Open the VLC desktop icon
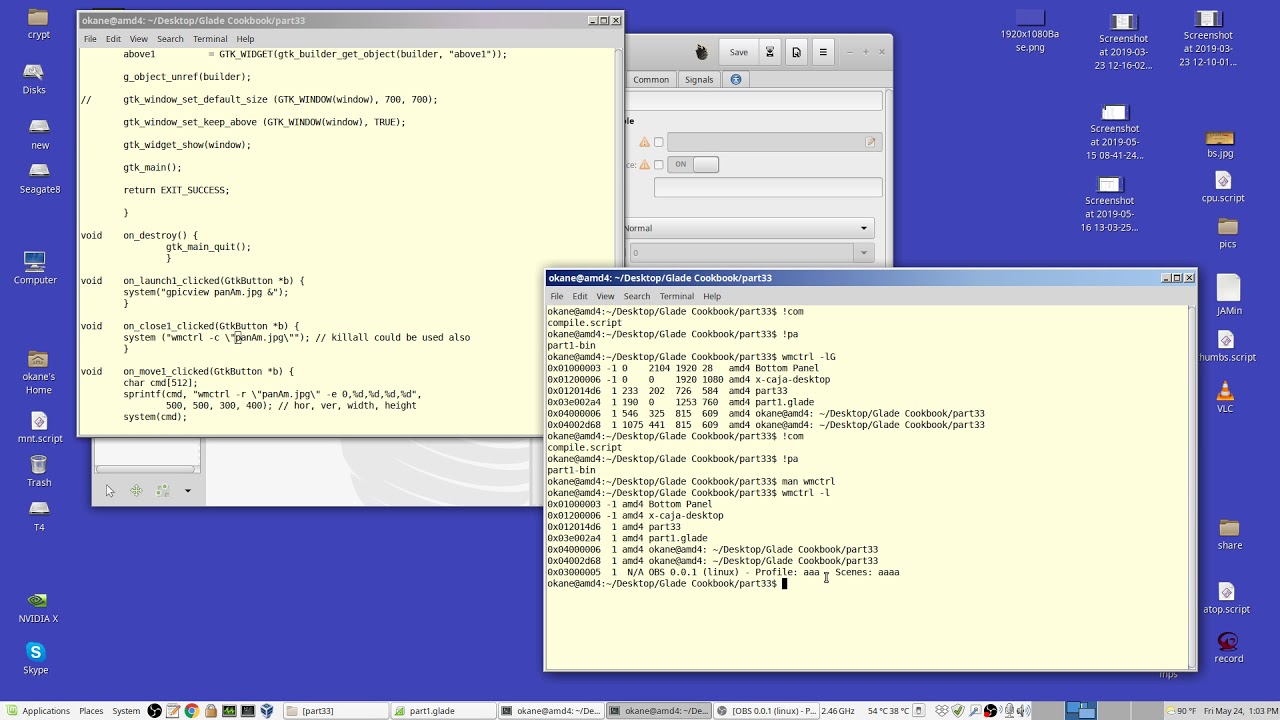 coord(1225,396)
